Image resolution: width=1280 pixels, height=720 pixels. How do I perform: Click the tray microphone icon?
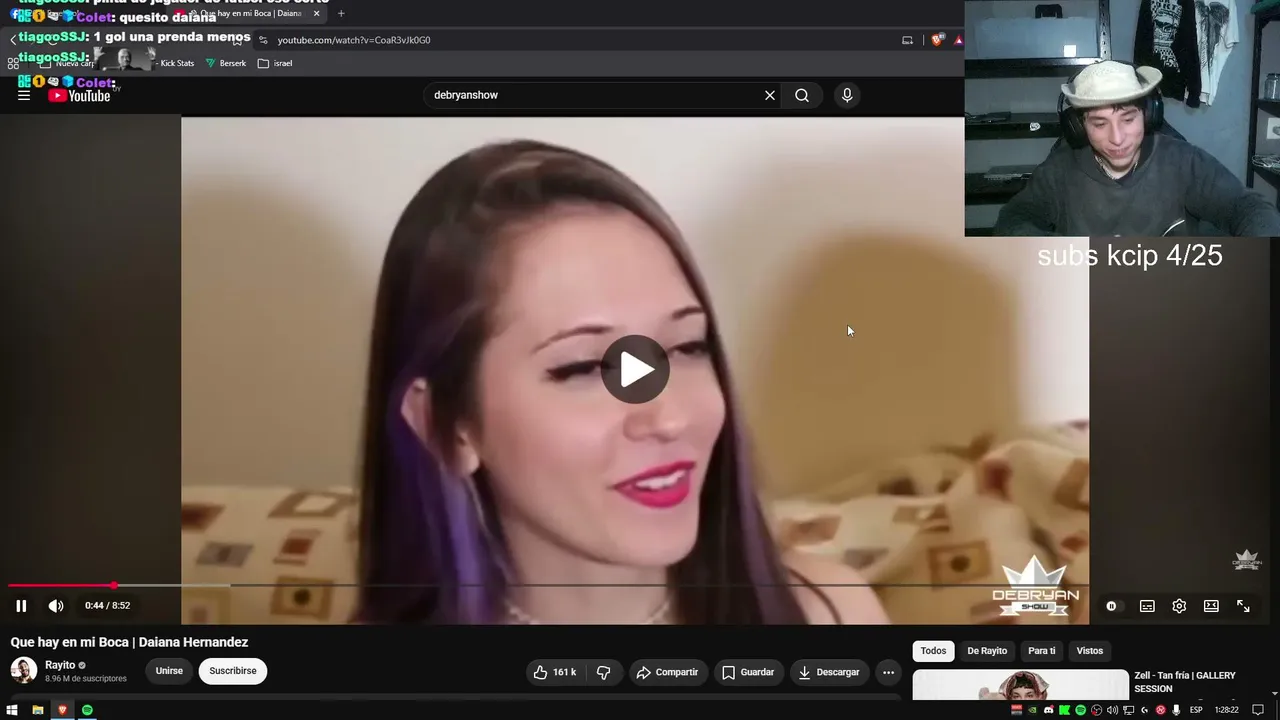(x=1176, y=710)
